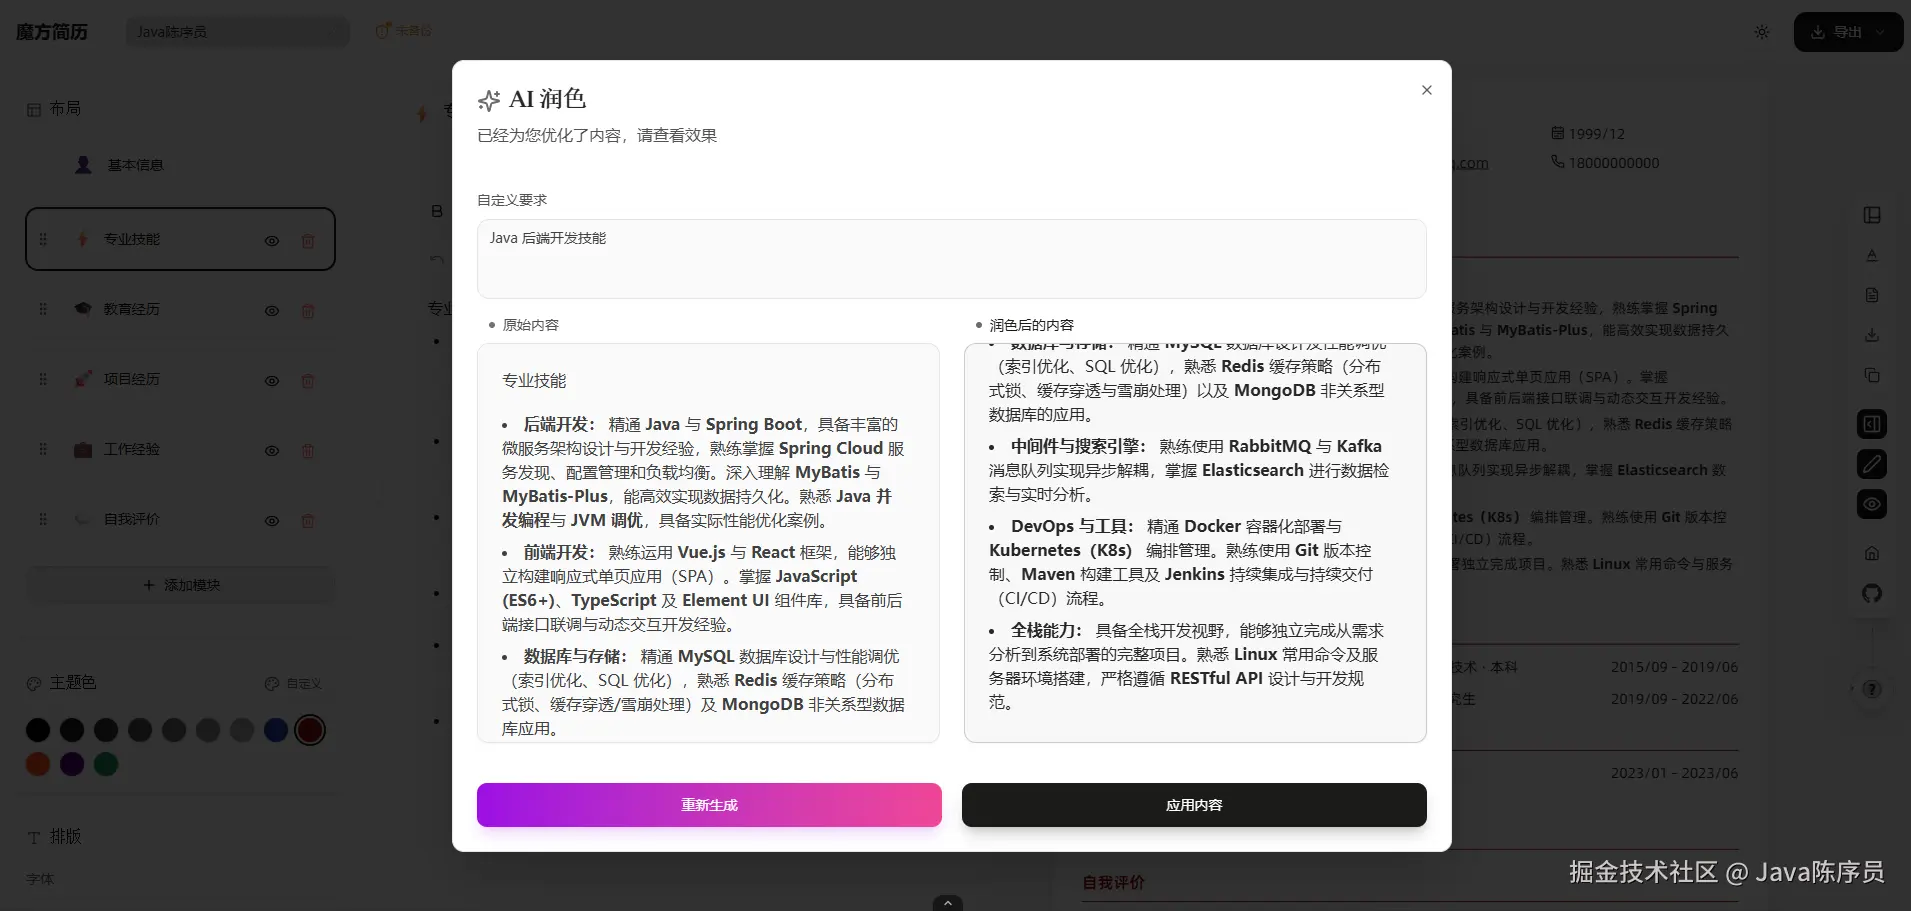Open the 排版 typography section
Screen dimensions: 1911x911
55,836
